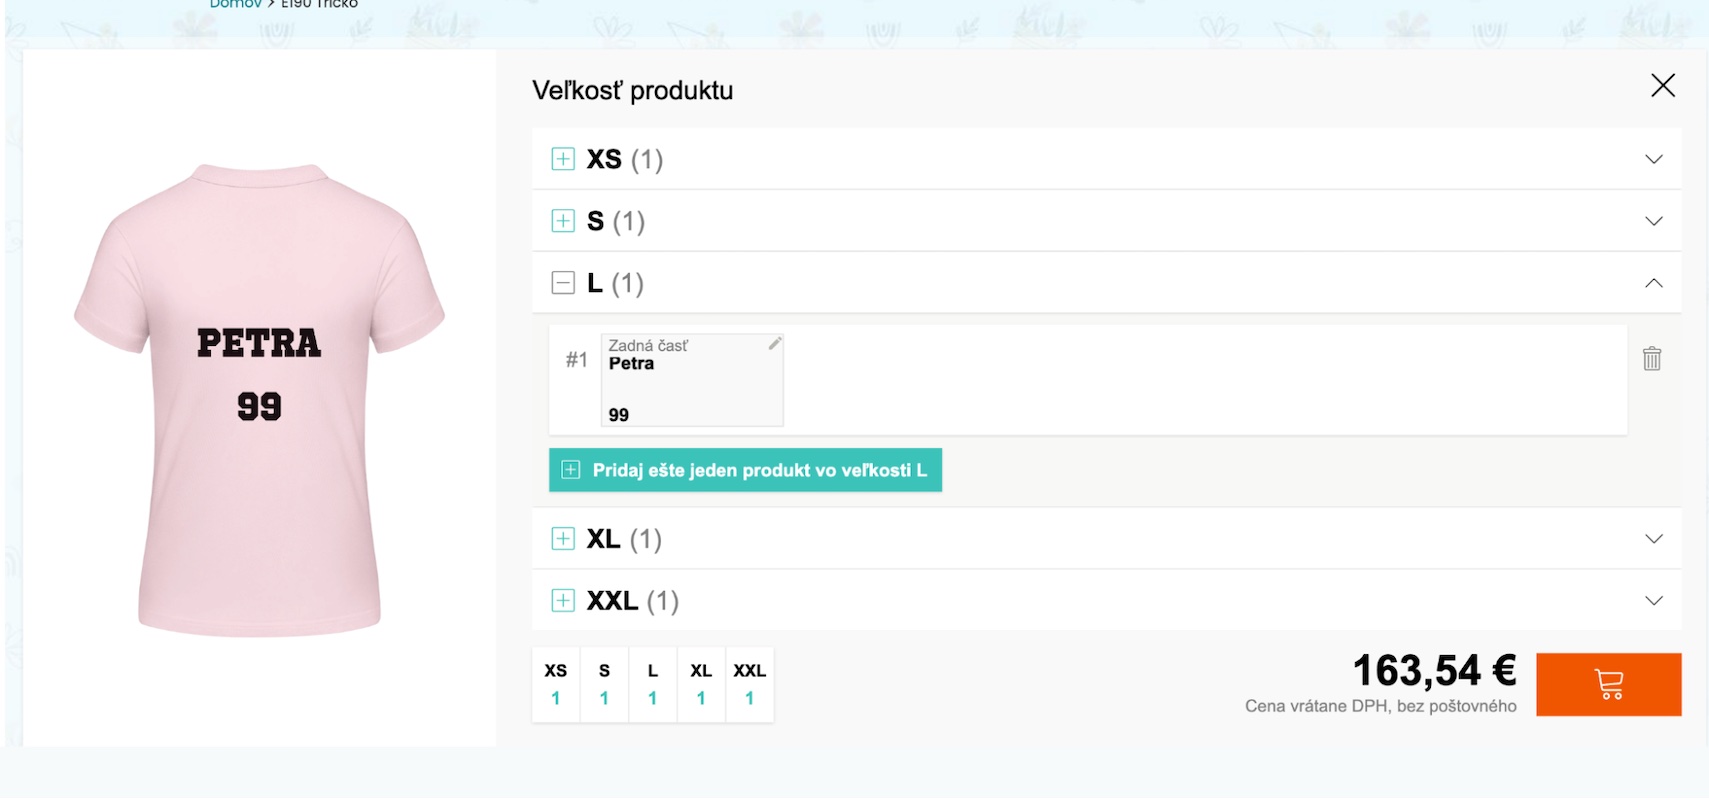Click the plus icon next to XL
Image resolution: width=1709 pixels, height=800 pixels.
(563, 539)
